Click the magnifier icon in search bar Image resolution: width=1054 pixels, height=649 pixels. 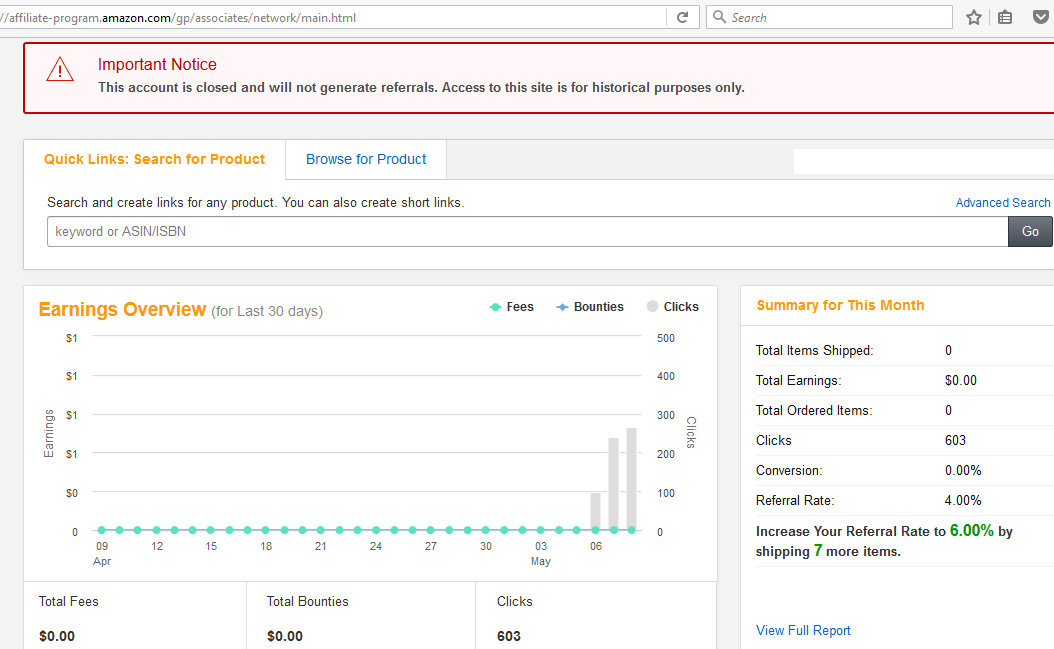pyautogui.click(x=720, y=17)
